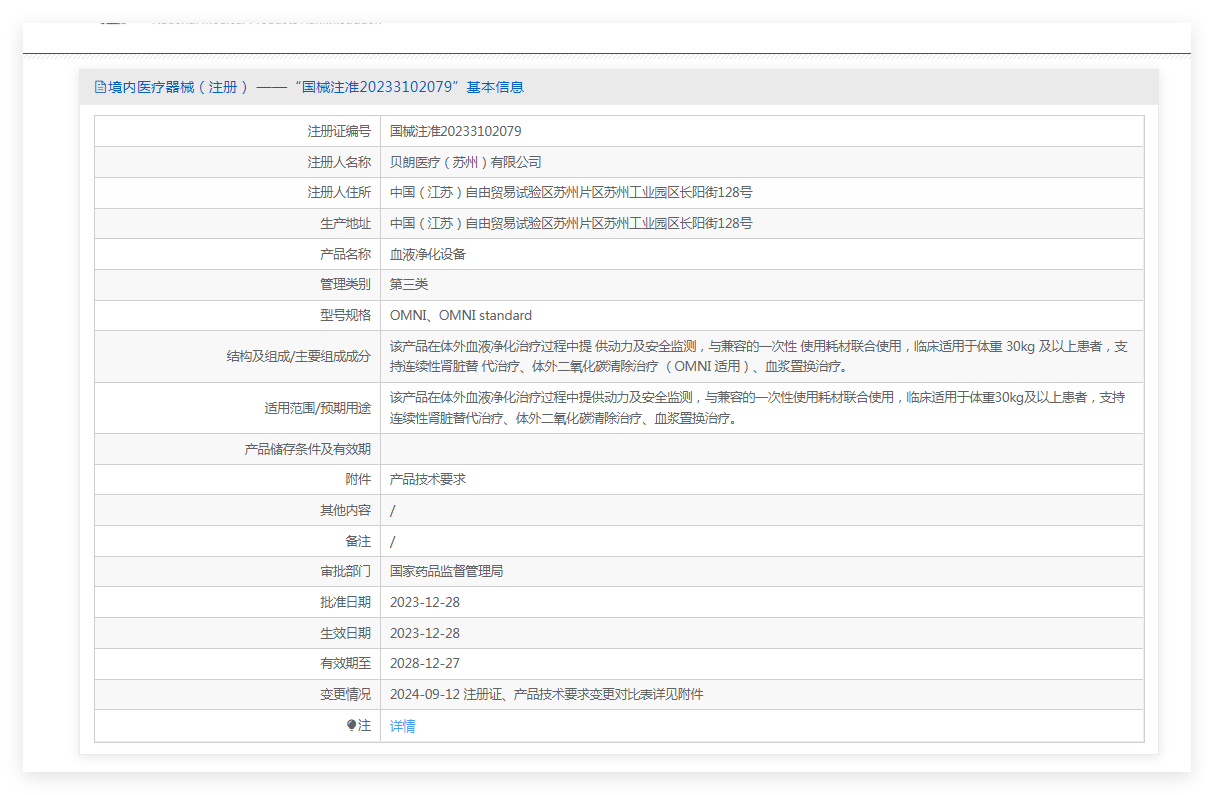Click the 生效日期 value 2023-12-28
This screenshot has width=1214, height=795.
425,633
